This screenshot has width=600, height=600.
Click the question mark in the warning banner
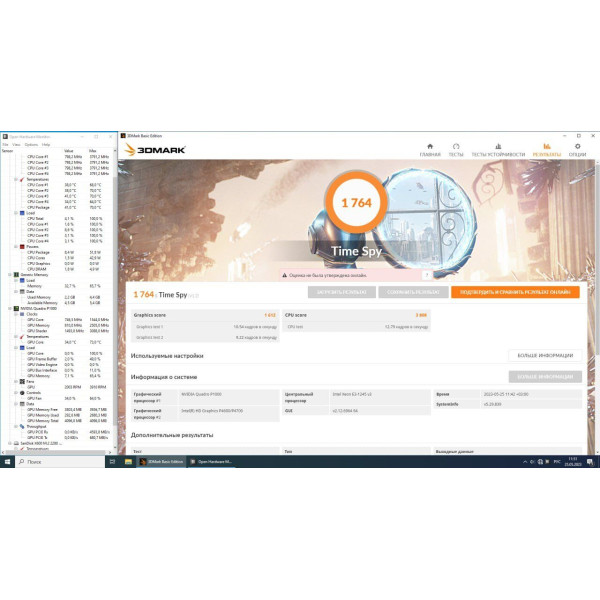coord(427,275)
